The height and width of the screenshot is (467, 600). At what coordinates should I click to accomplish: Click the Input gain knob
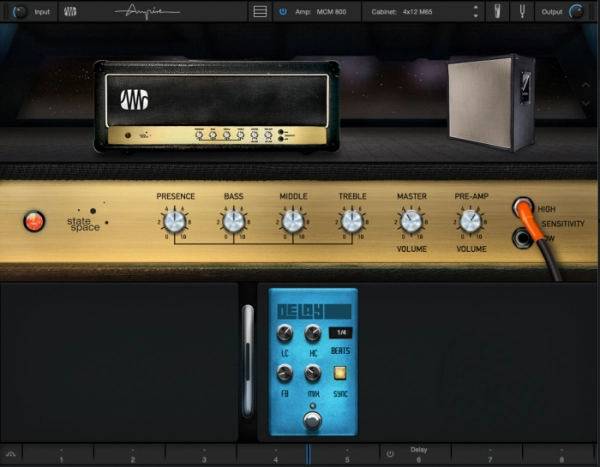tap(19, 12)
